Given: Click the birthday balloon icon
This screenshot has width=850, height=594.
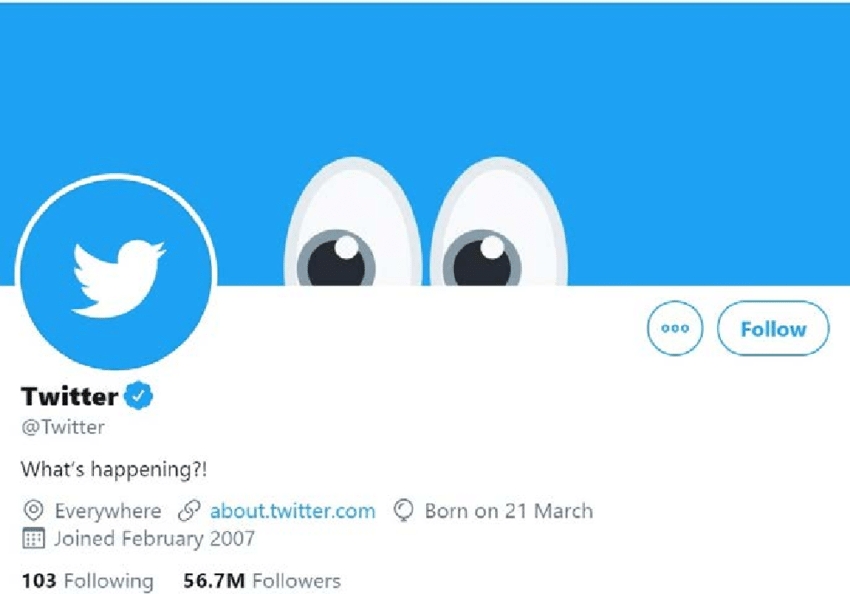Looking at the screenshot, I should [x=404, y=511].
